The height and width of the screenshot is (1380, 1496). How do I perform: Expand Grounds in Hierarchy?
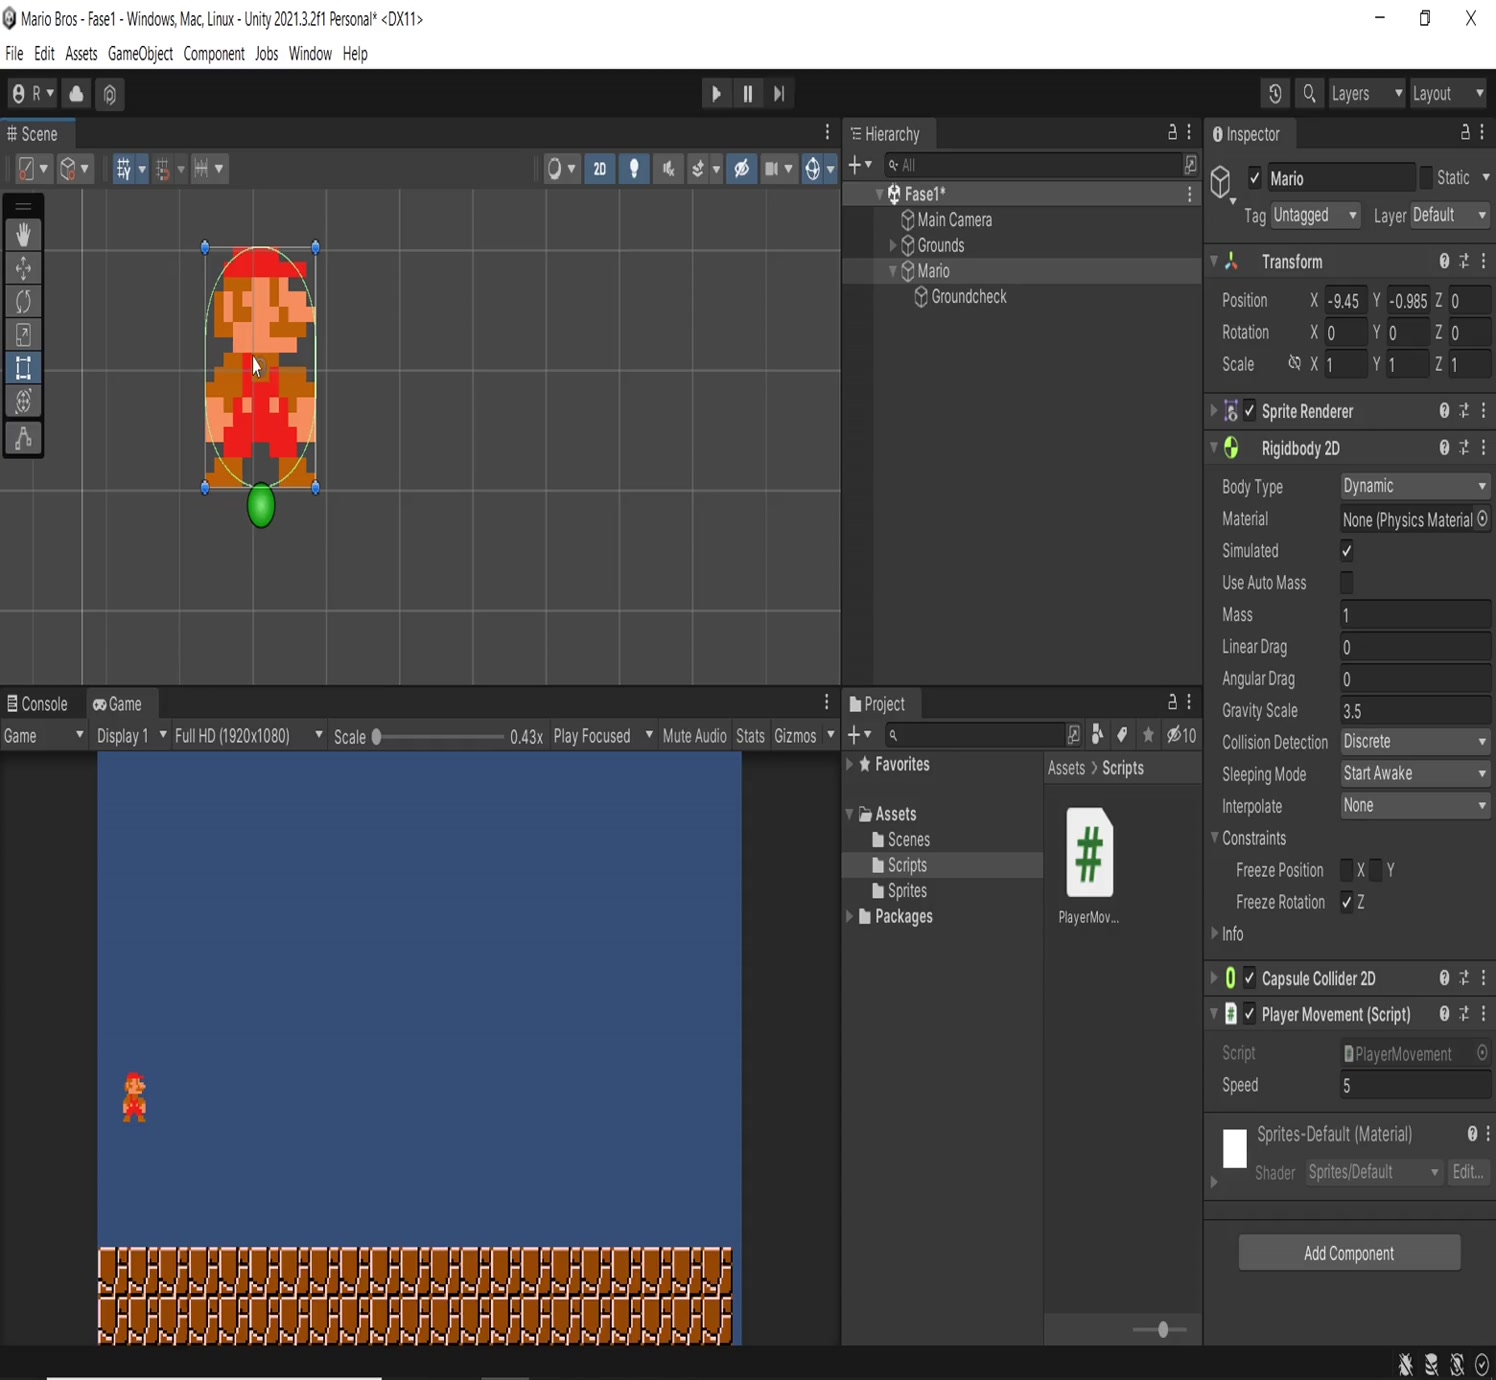[x=893, y=246]
